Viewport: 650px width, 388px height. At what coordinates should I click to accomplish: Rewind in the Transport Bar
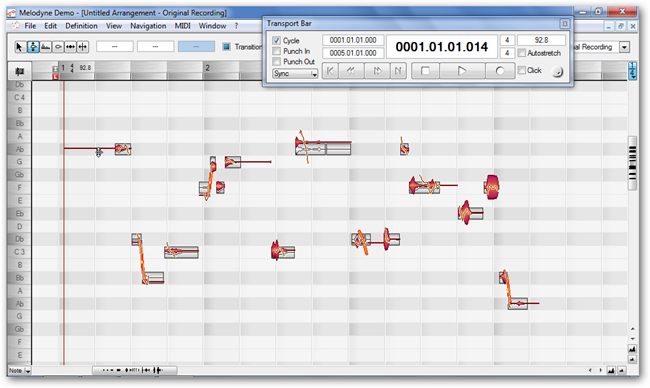(x=351, y=71)
